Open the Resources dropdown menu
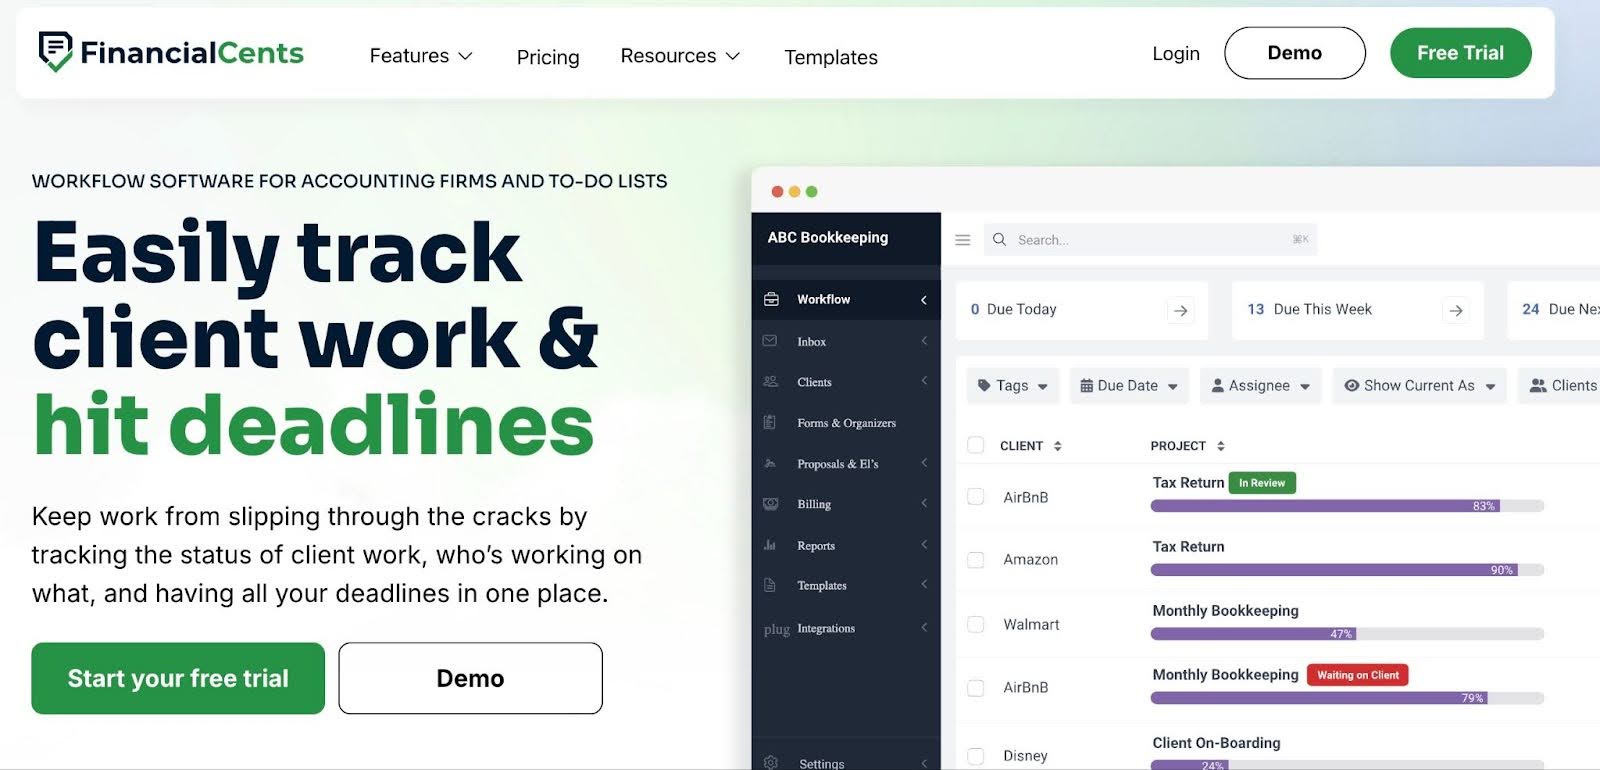1600x770 pixels. tap(680, 56)
